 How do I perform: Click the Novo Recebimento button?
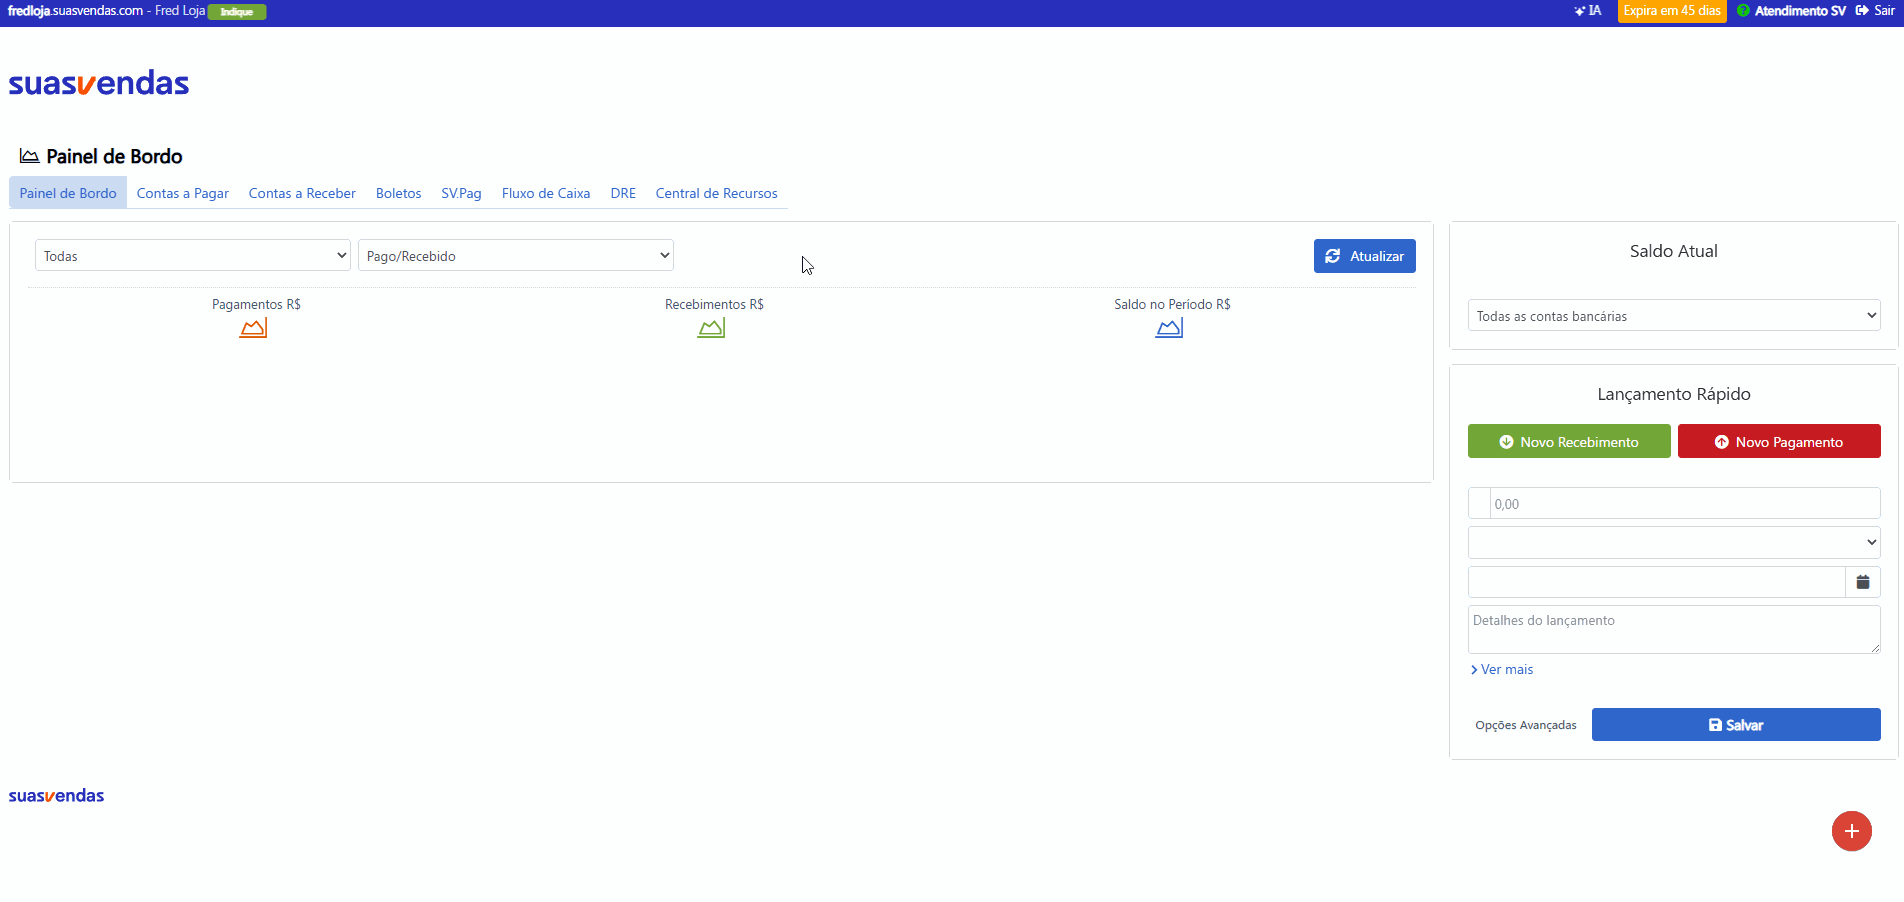tap(1569, 442)
